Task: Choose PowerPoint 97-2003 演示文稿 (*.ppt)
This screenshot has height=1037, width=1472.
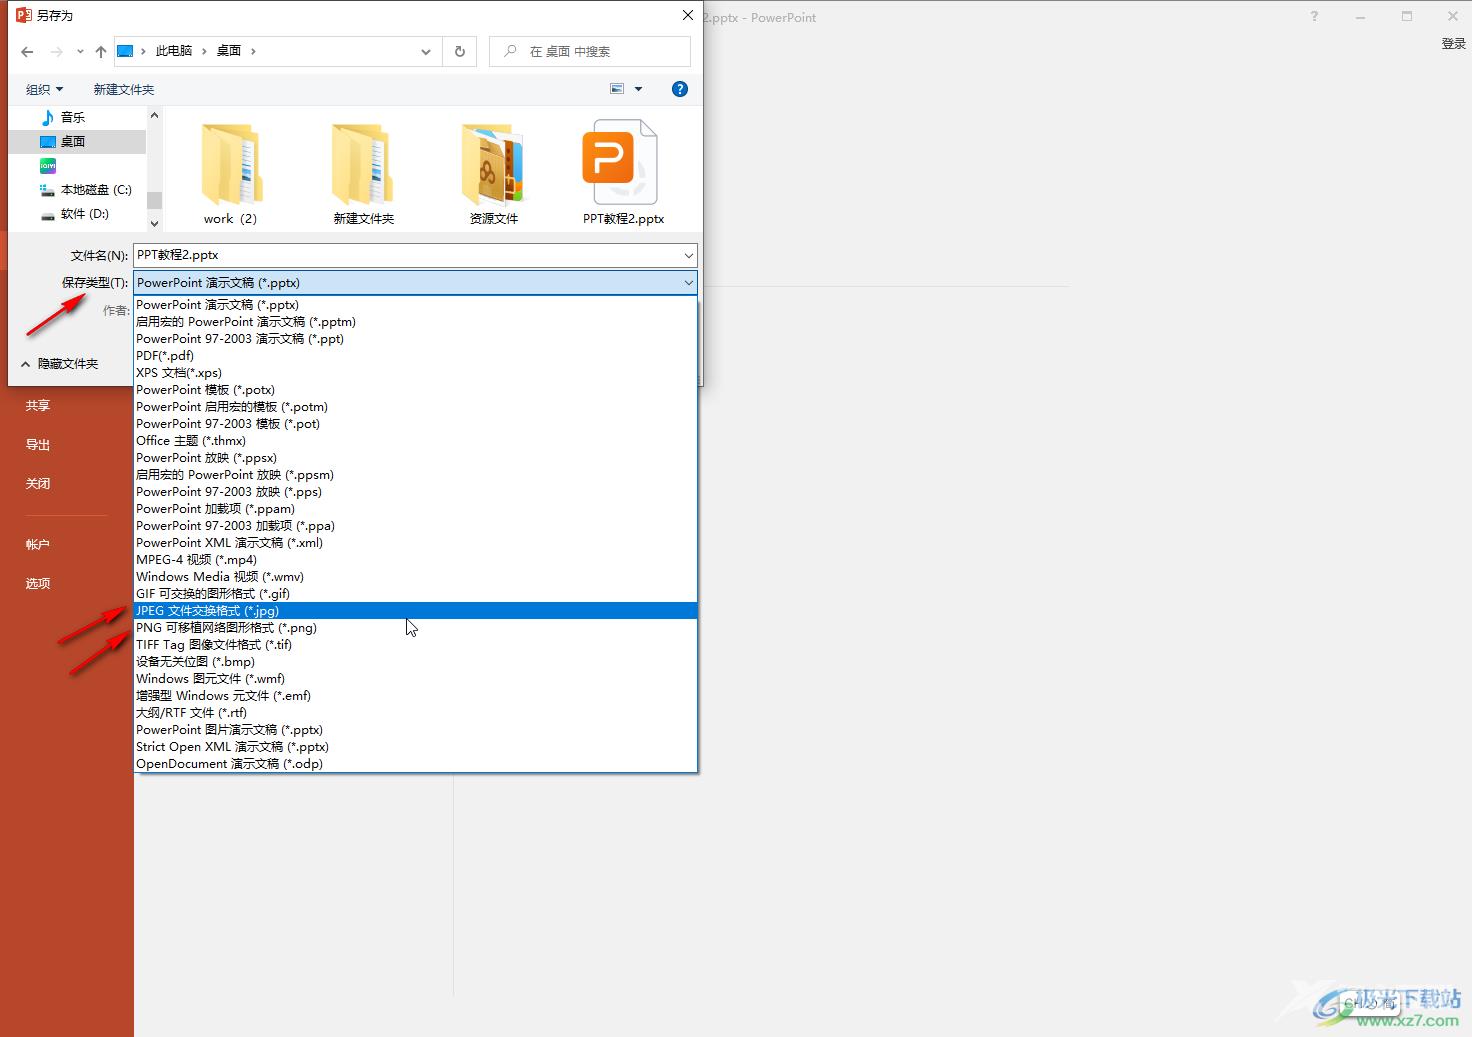Action: [416, 339]
